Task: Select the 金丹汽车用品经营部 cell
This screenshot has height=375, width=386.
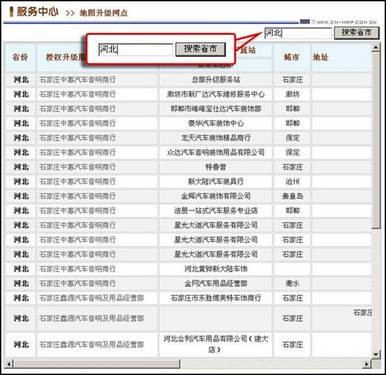Action: [216, 283]
